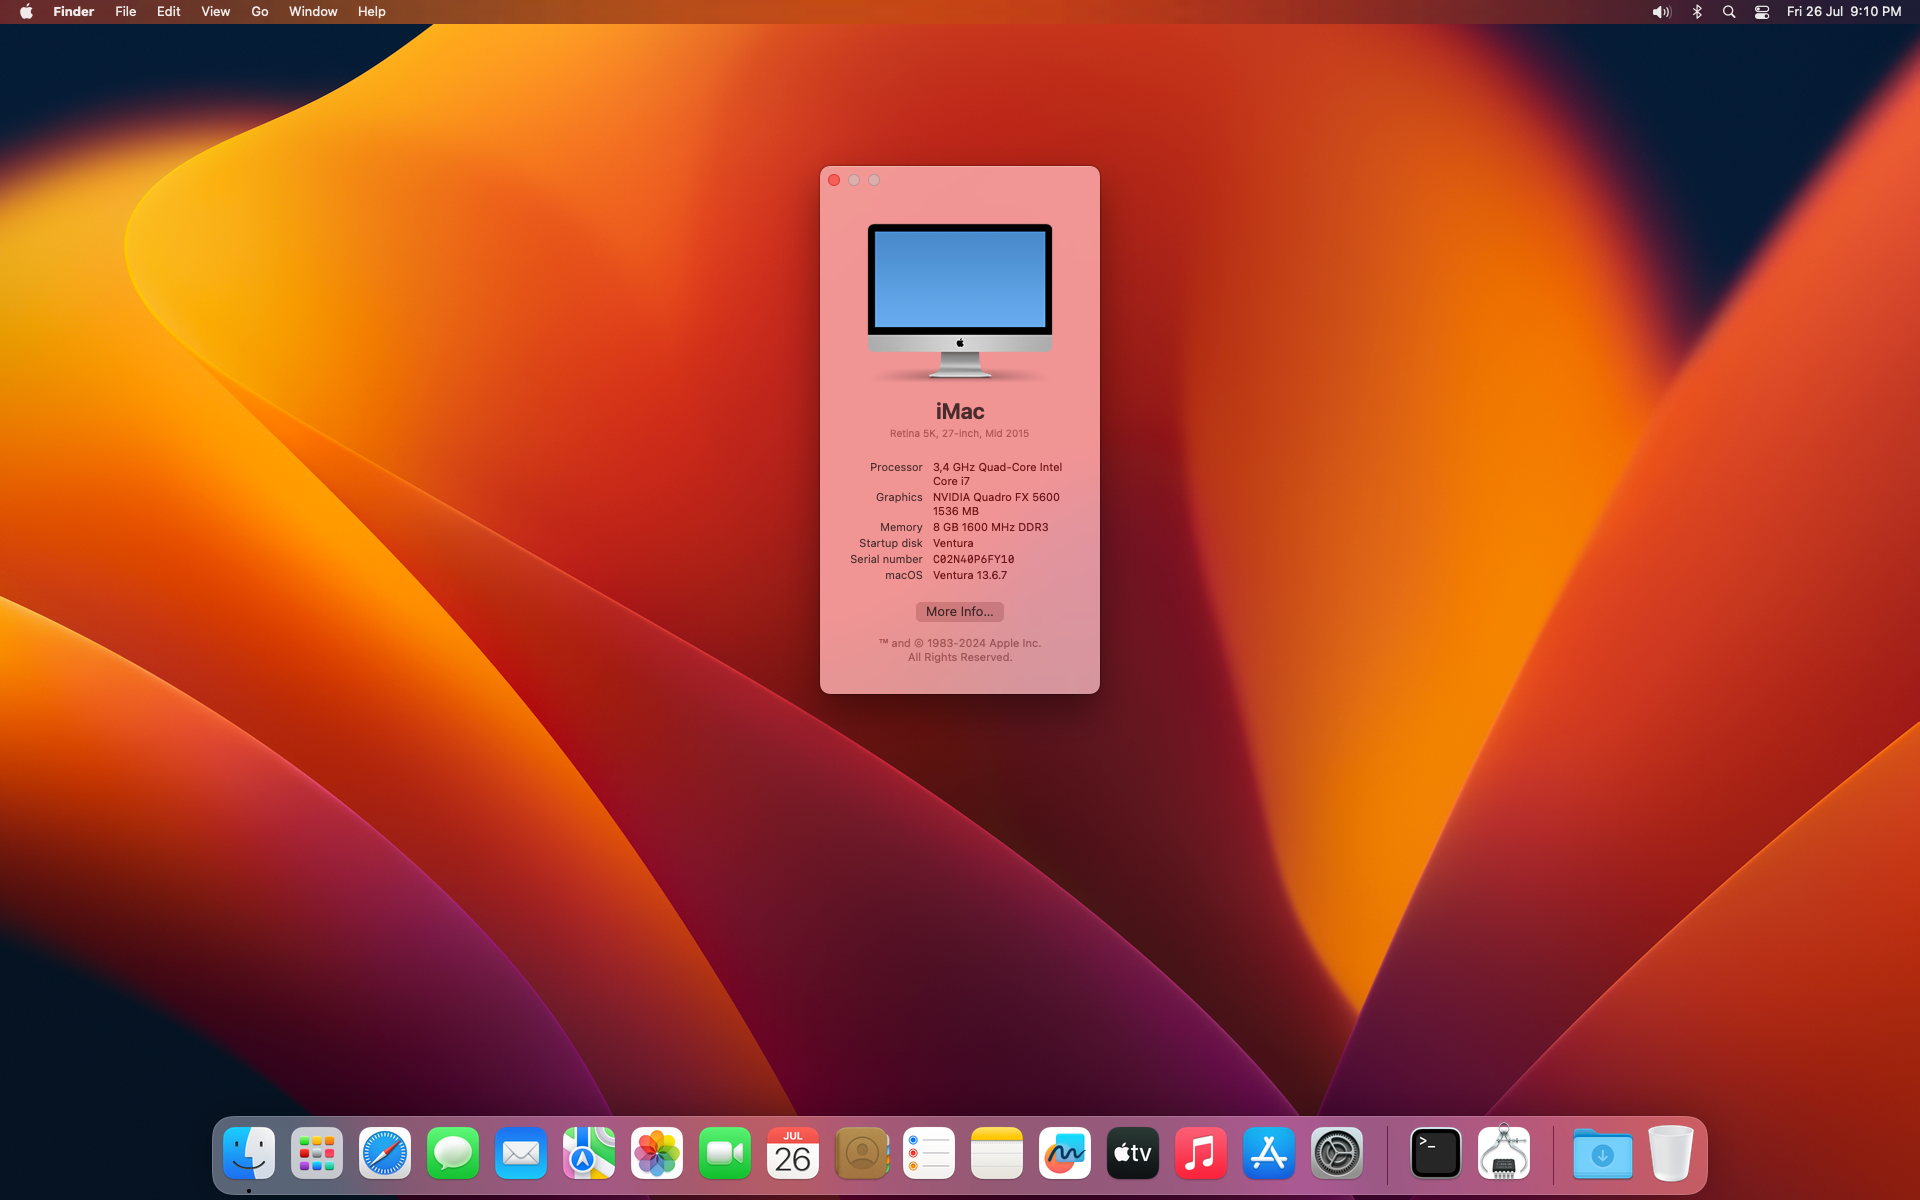Viewport: 1920px width, 1200px height.
Task: Click the More Info... button
Action: point(959,612)
